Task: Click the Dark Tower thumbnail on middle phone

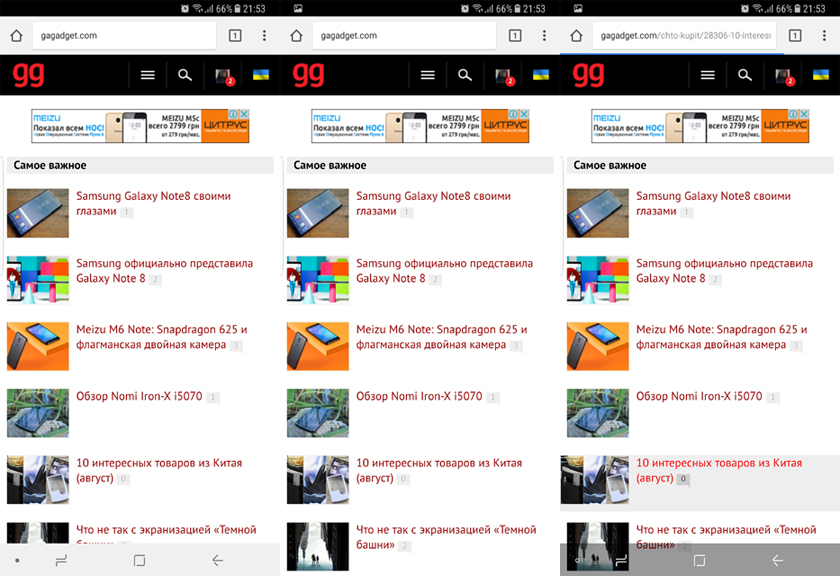Action: (x=318, y=547)
